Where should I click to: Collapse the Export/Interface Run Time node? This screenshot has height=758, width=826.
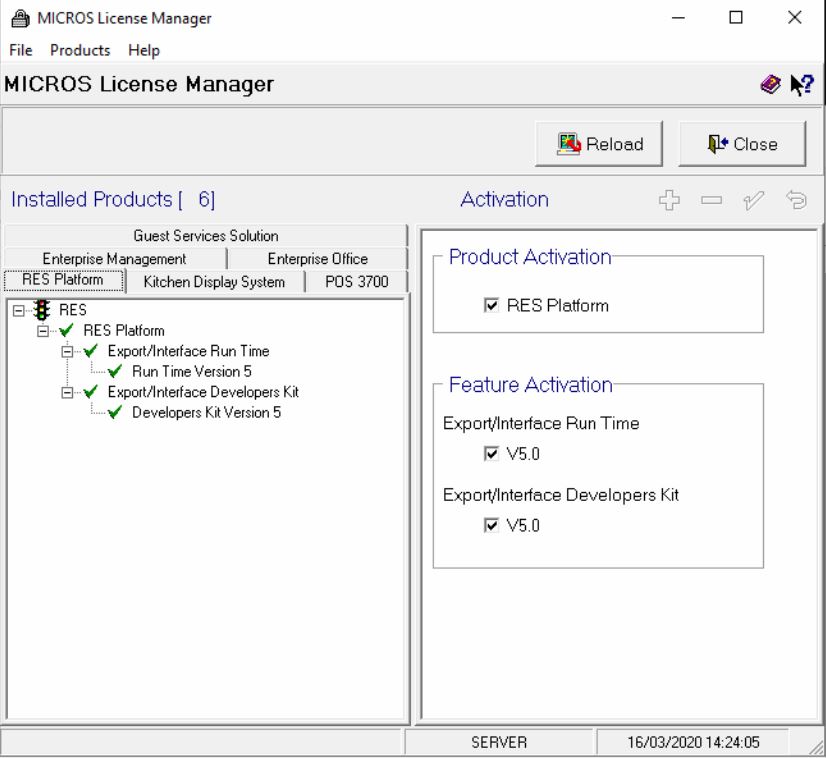(x=67, y=351)
